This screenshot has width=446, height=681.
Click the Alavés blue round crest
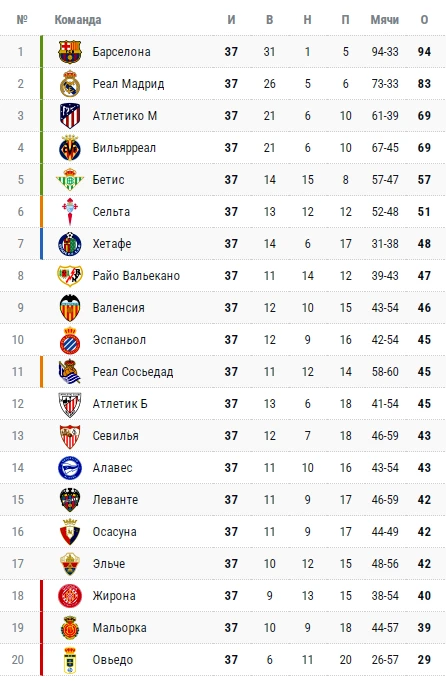coord(70,468)
